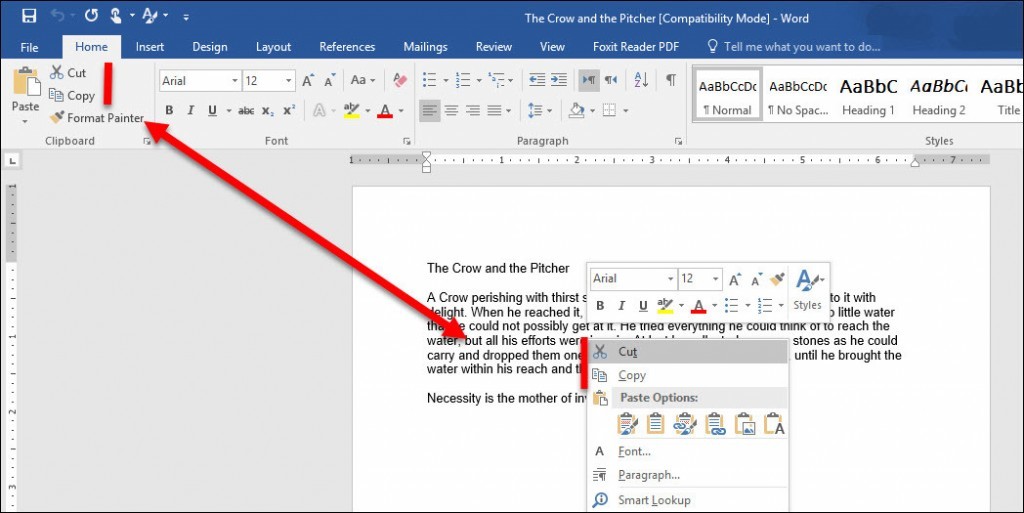Open the Borders dropdown in Paragraph group

coord(626,110)
